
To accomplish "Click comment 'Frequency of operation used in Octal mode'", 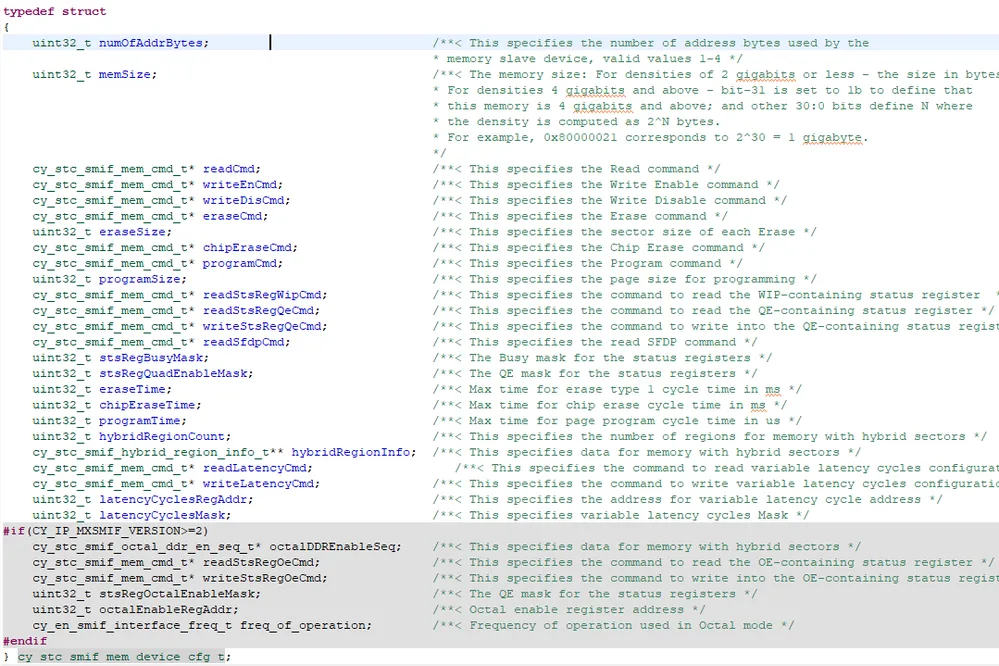I will pyautogui.click(x=613, y=625).
